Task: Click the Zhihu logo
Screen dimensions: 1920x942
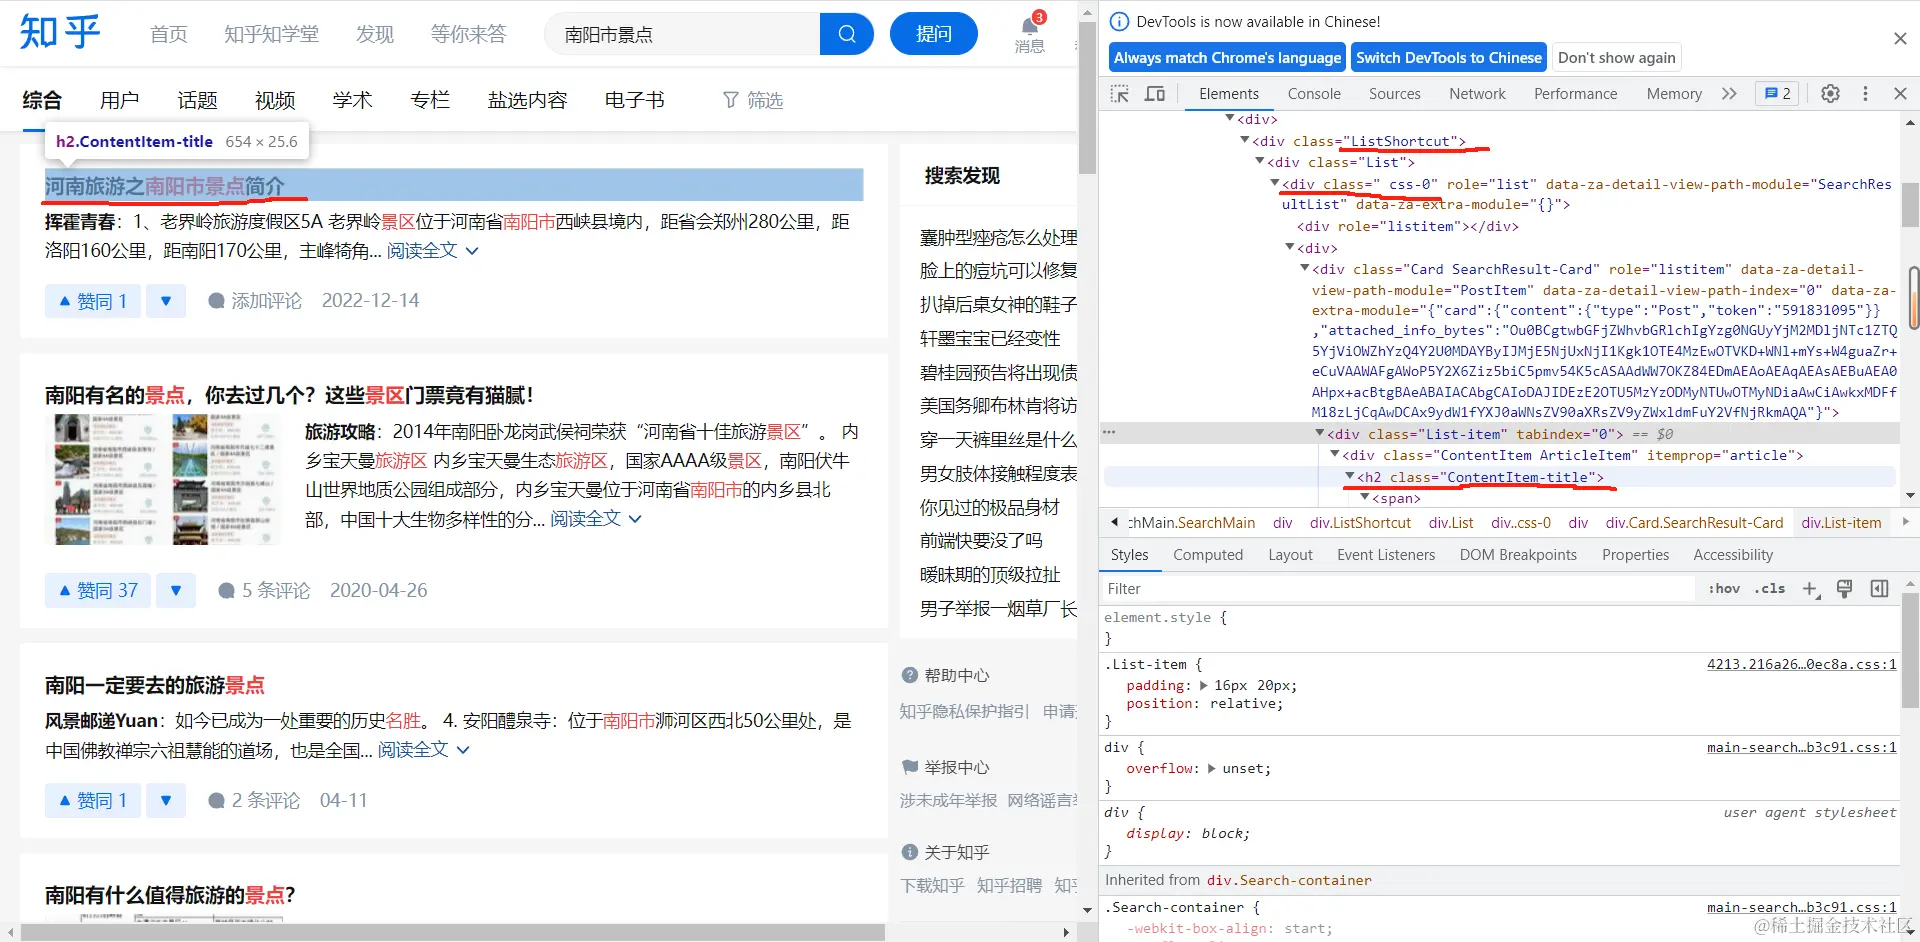Action: point(60,33)
